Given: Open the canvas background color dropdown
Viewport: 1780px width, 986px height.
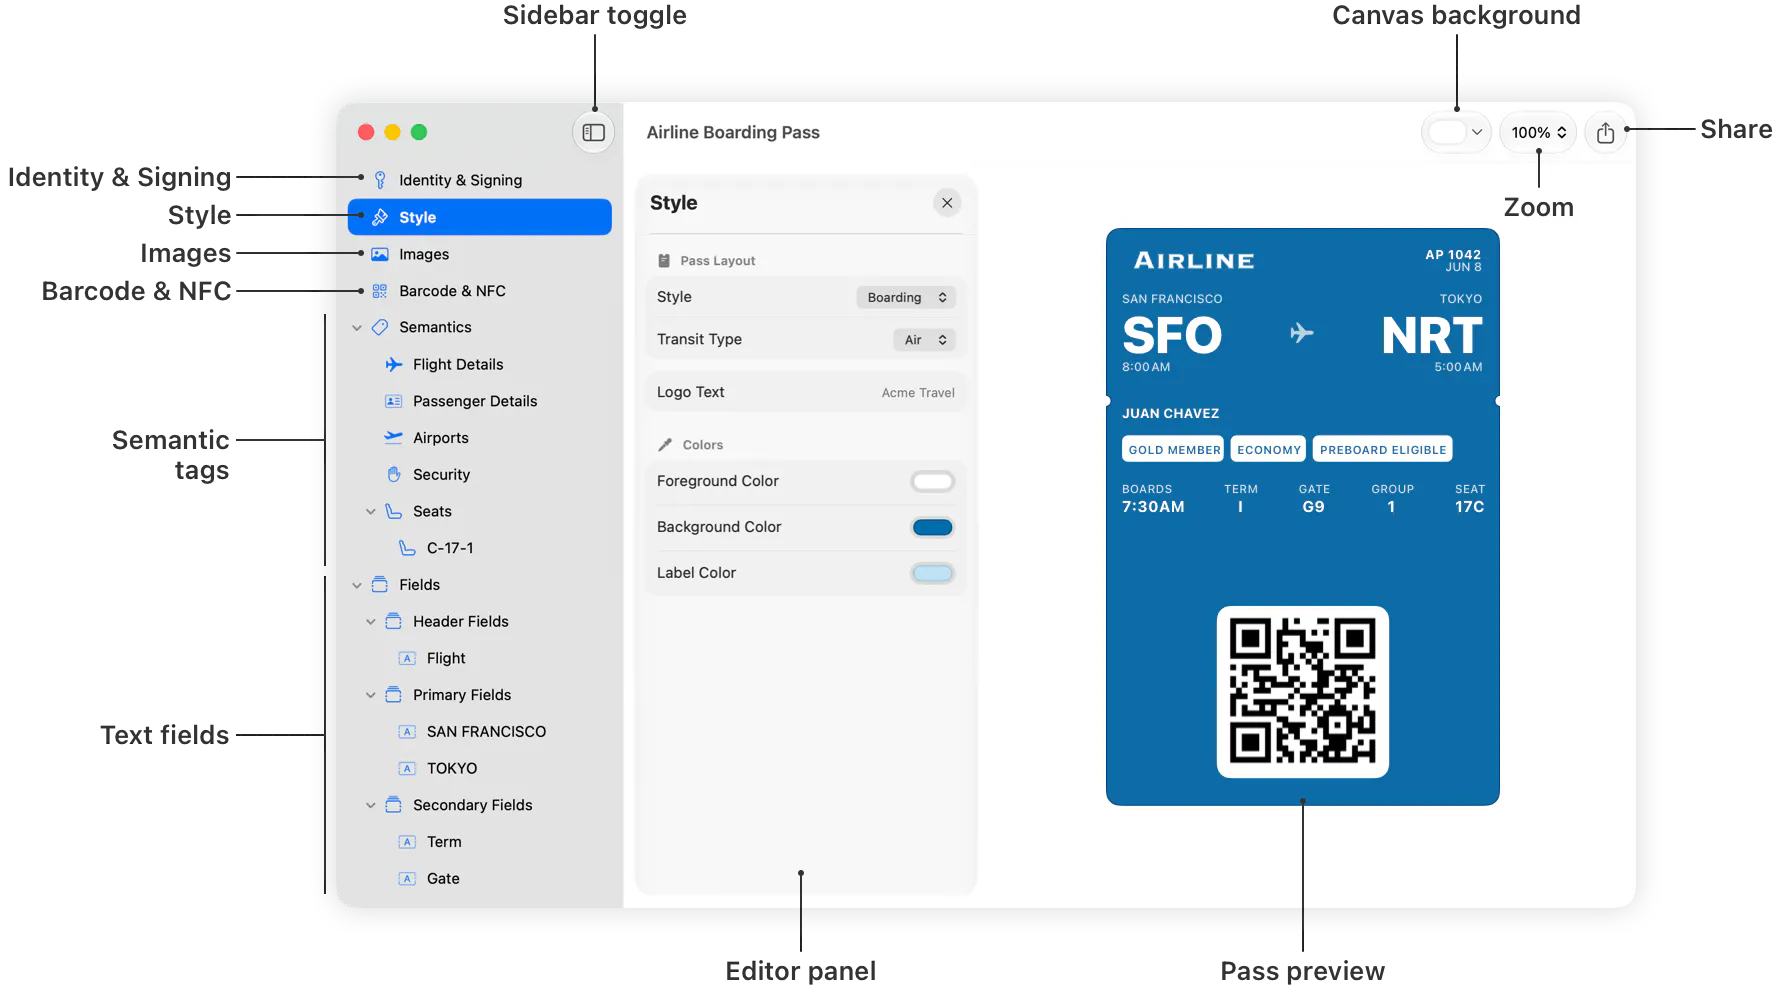Looking at the screenshot, I should pos(1456,132).
